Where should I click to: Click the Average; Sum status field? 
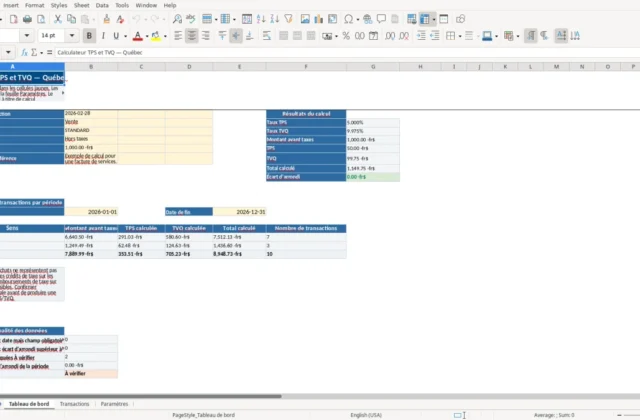coord(554,415)
